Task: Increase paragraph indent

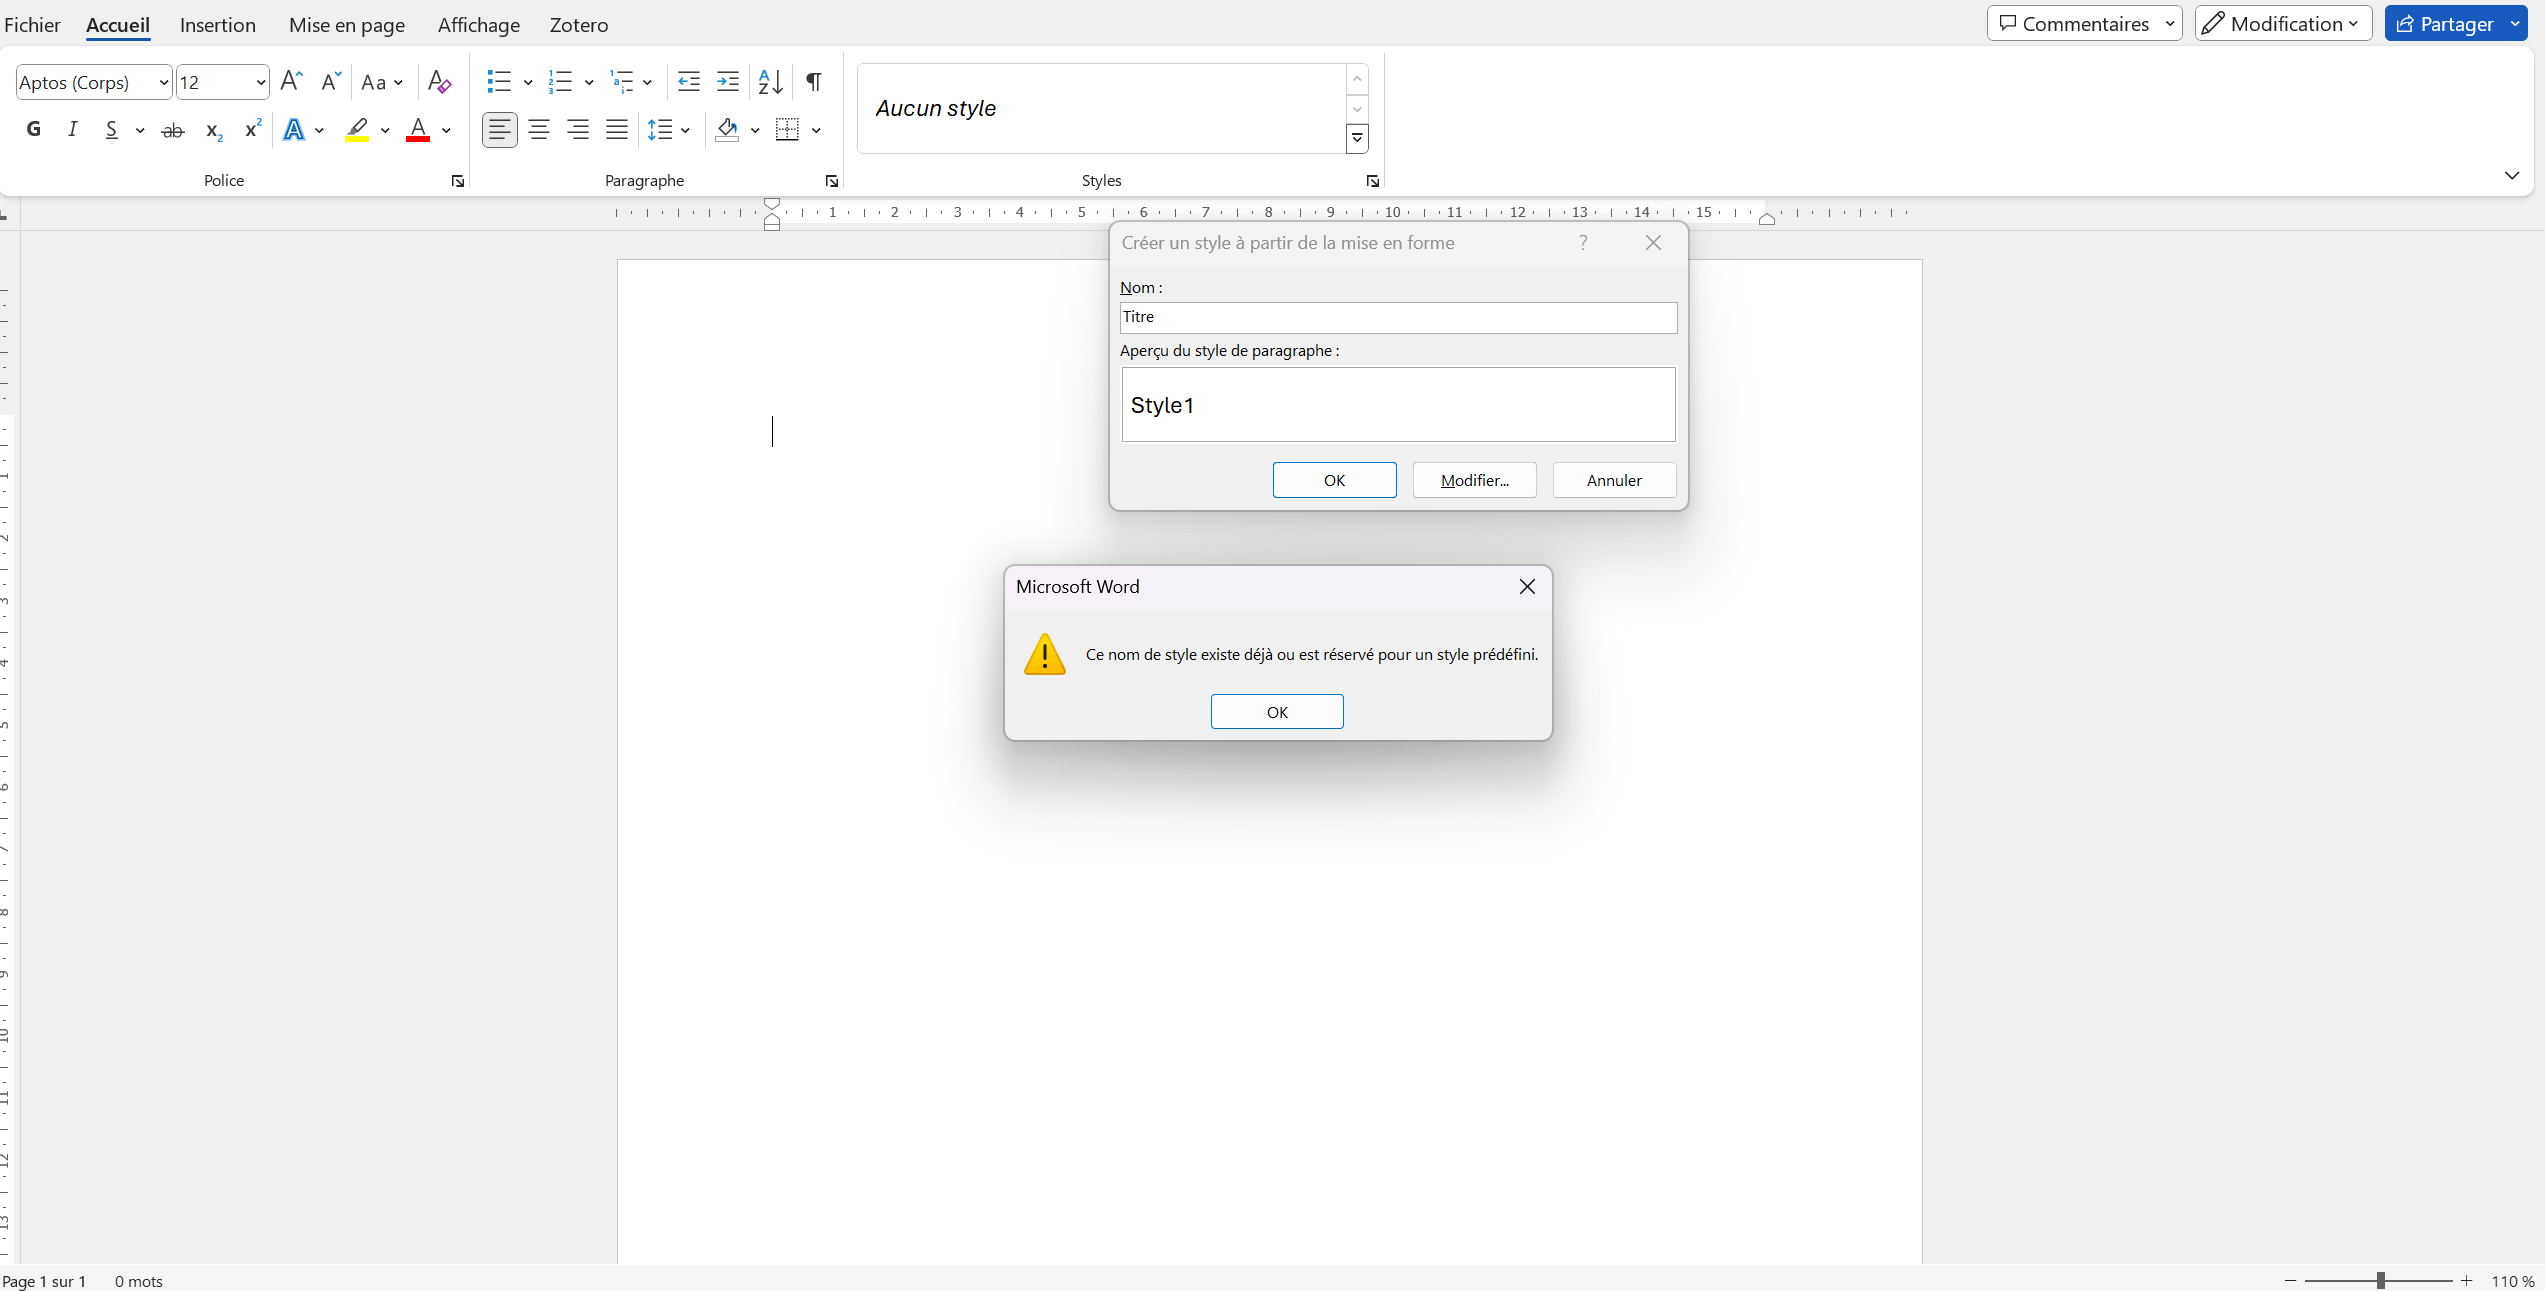Action: pyautogui.click(x=728, y=82)
